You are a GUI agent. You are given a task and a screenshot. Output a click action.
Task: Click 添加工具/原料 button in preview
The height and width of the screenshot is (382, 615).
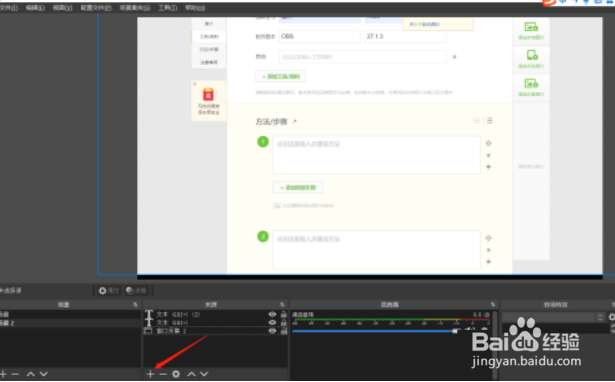point(280,76)
